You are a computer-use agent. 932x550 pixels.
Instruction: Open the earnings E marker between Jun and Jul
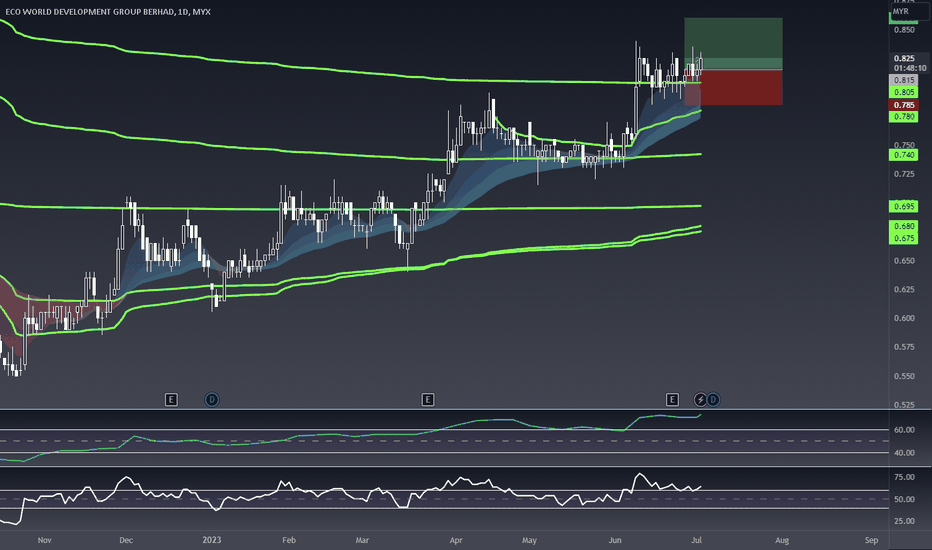672,400
